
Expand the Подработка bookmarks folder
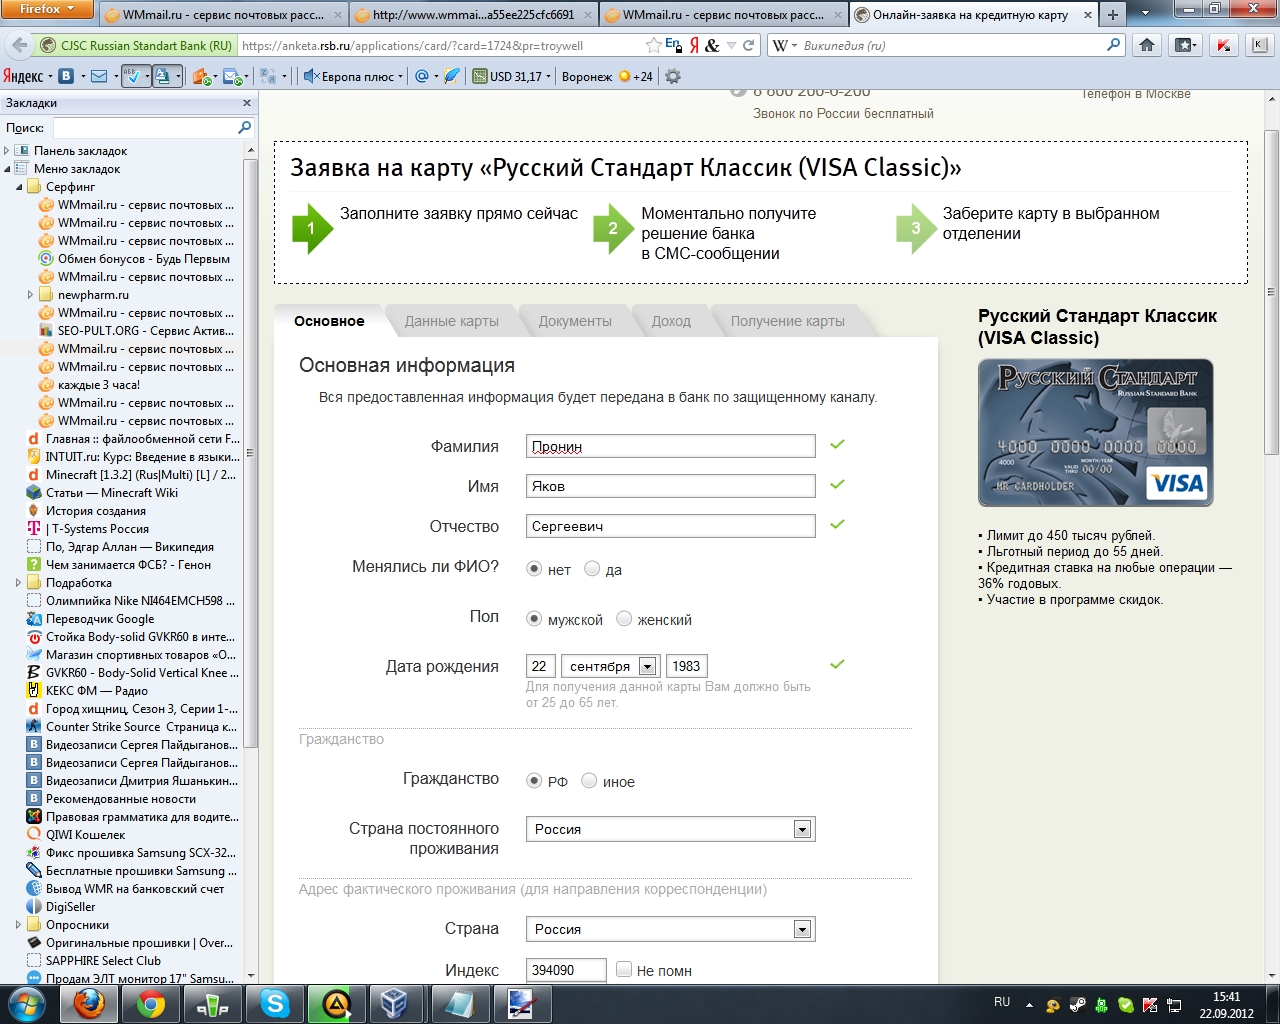coord(19,583)
